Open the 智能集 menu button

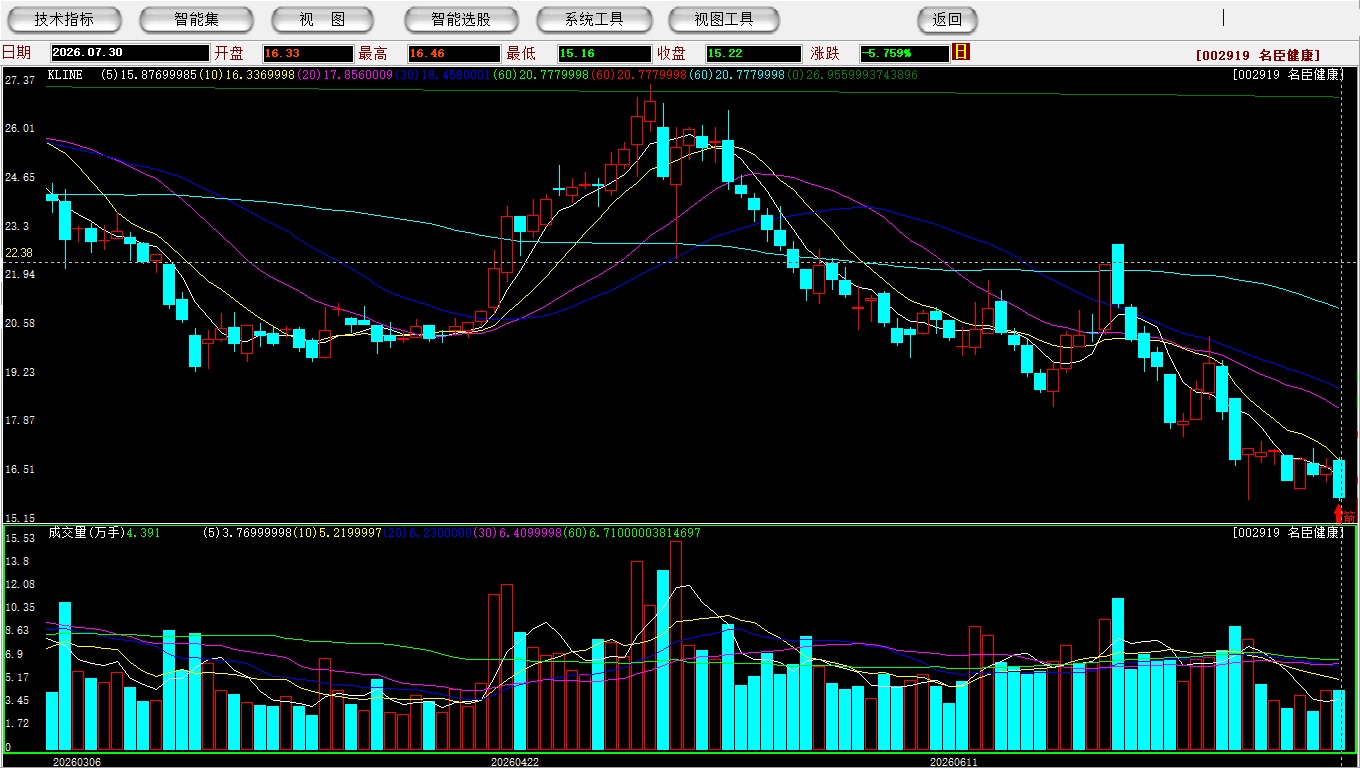197,19
